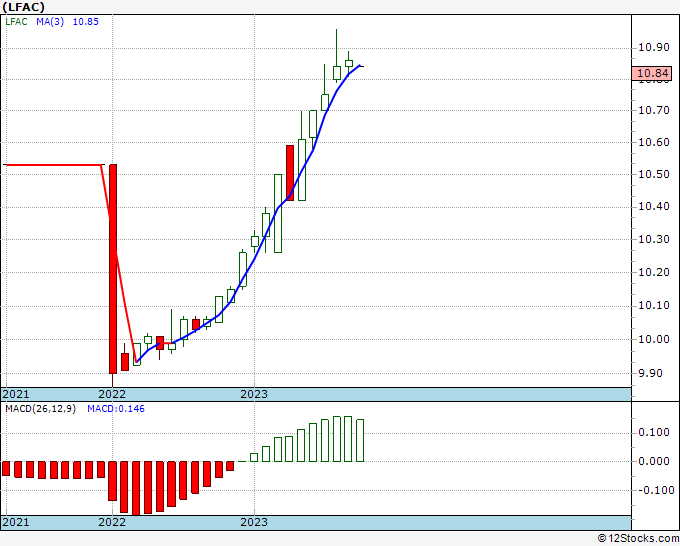Click the deepest red MACD histogram bar
The image size is (680, 546).
136,488
